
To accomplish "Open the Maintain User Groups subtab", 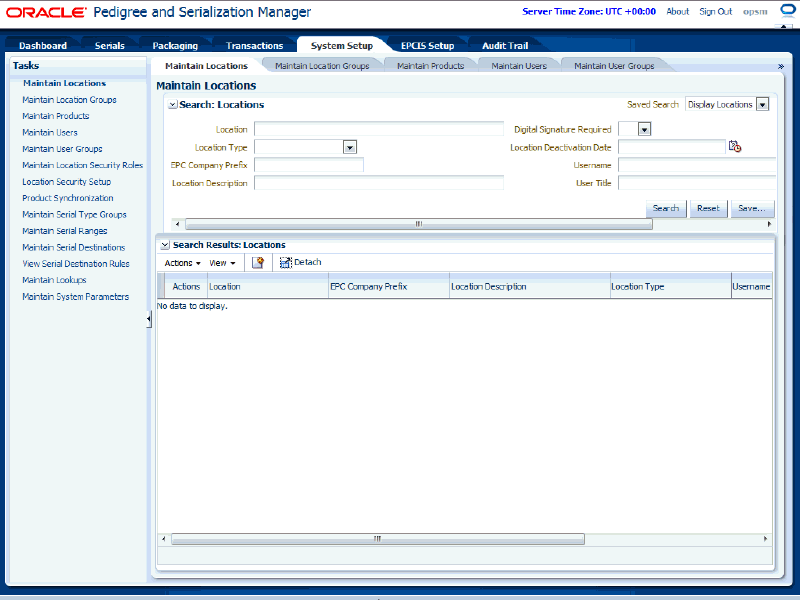I will click(614, 66).
